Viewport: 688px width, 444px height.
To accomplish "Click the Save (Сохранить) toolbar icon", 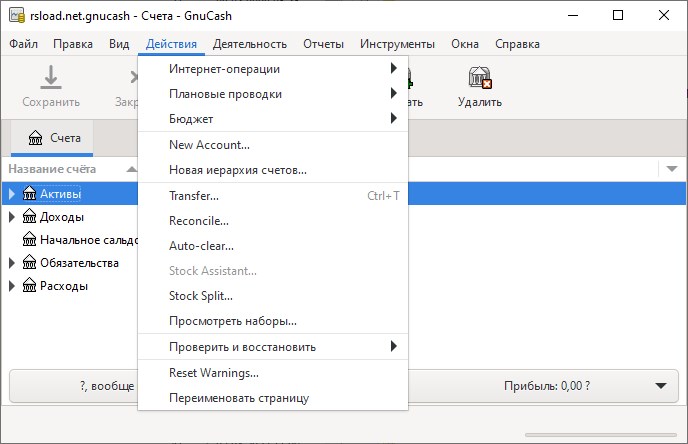I will point(51,78).
